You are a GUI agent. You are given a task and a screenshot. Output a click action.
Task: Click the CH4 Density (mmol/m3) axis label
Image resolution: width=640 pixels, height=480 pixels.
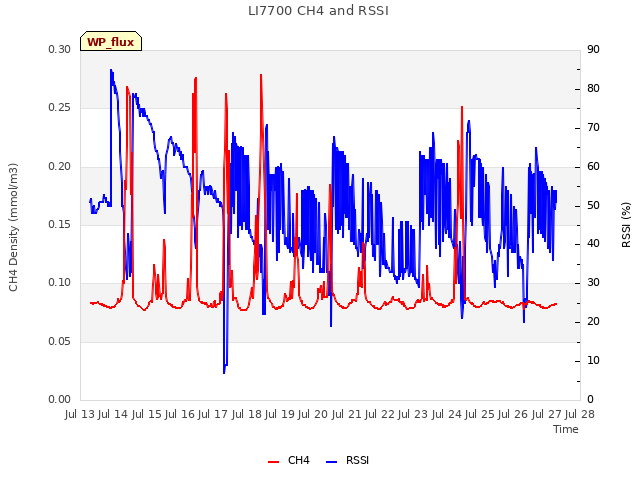13,227
